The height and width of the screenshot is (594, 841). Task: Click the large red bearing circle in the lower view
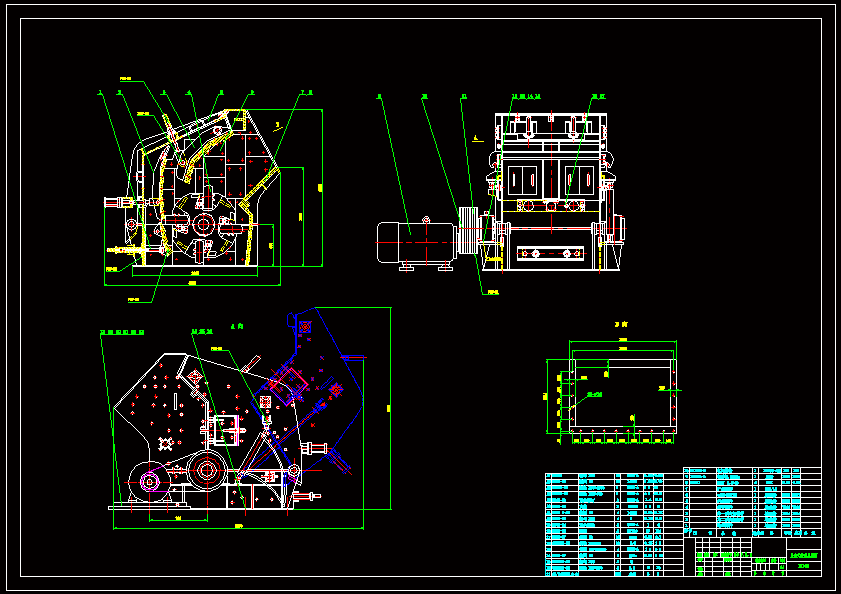tap(206, 470)
